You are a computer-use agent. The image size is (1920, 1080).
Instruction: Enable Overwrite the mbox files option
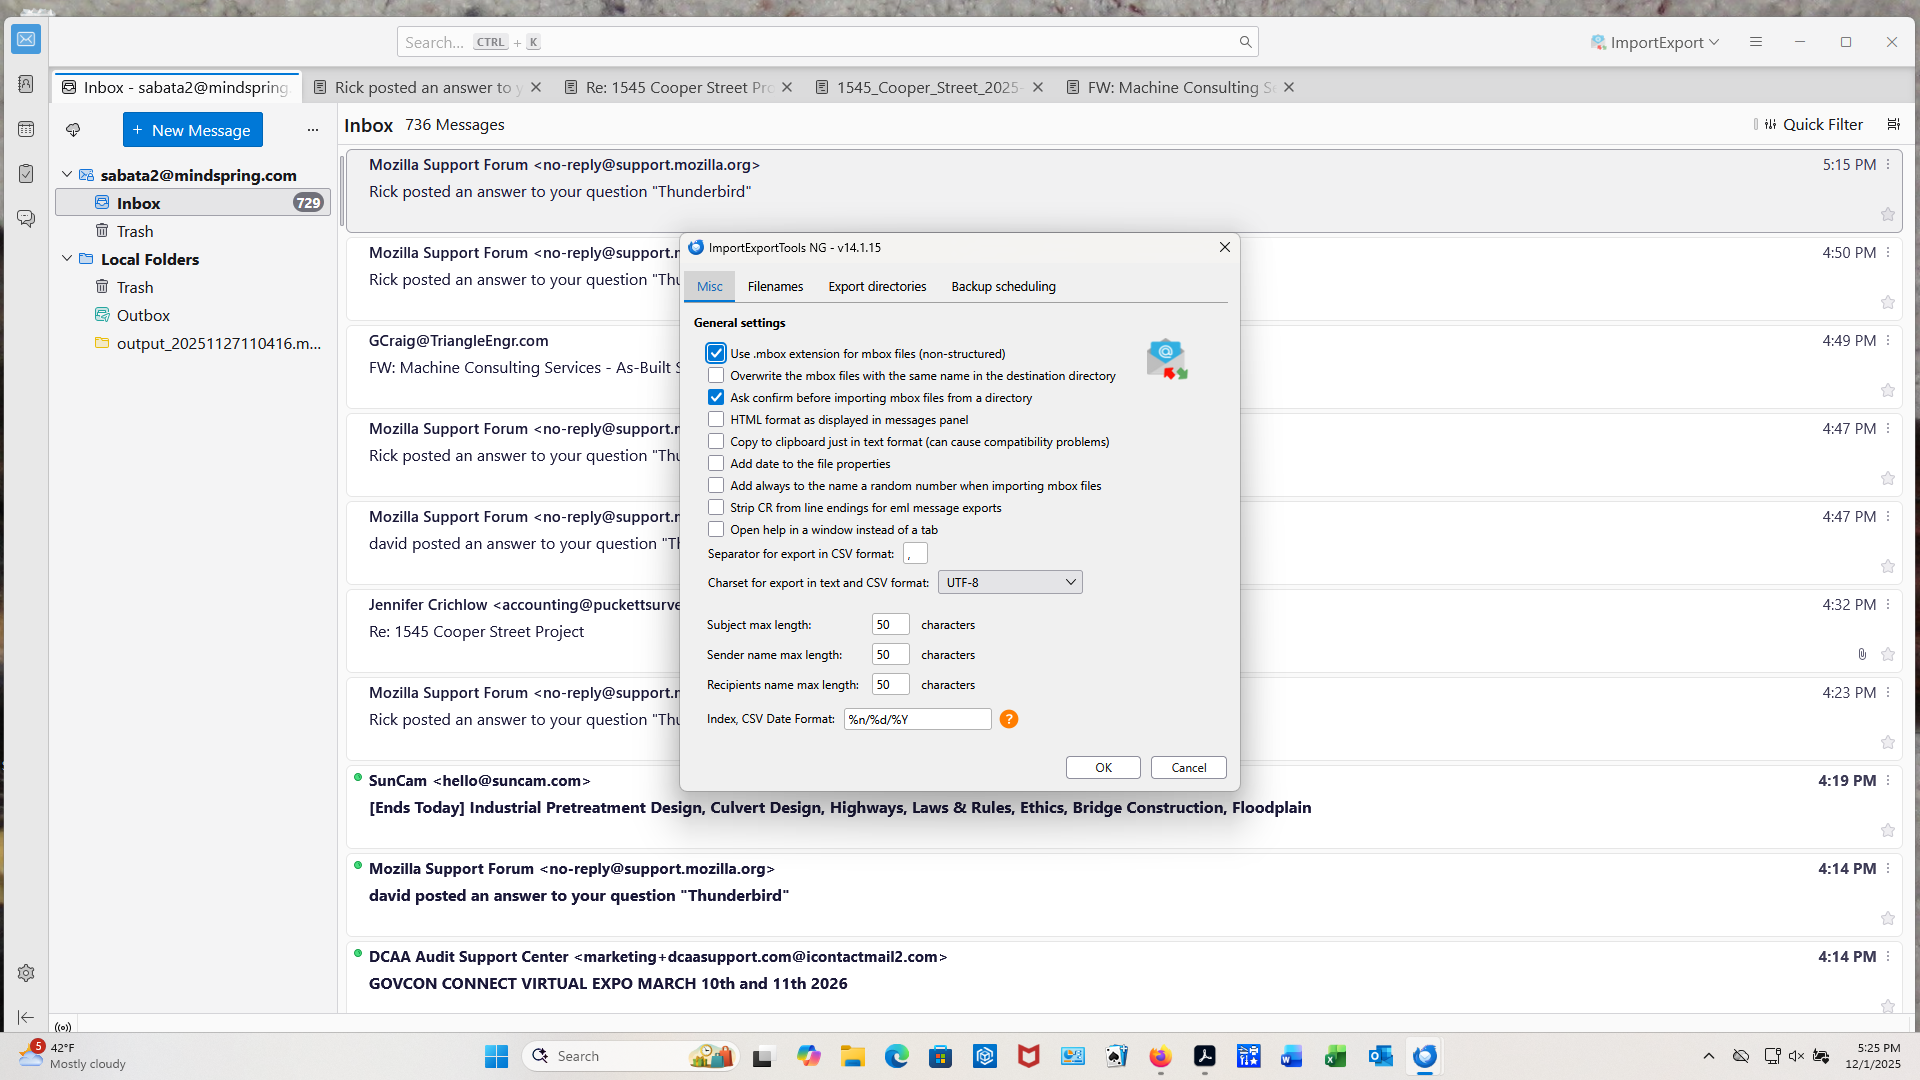click(x=716, y=376)
